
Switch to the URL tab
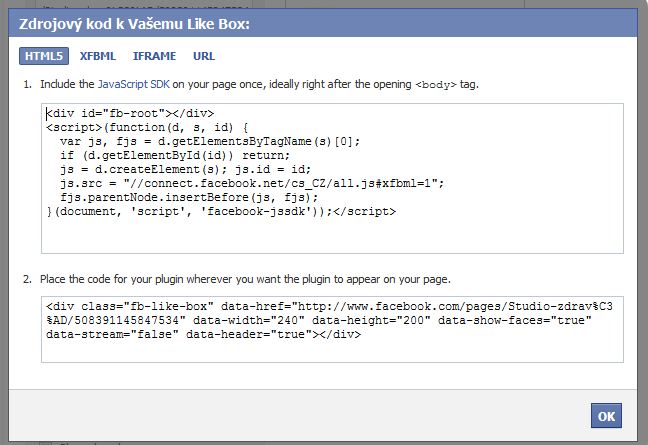pyautogui.click(x=204, y=56)
